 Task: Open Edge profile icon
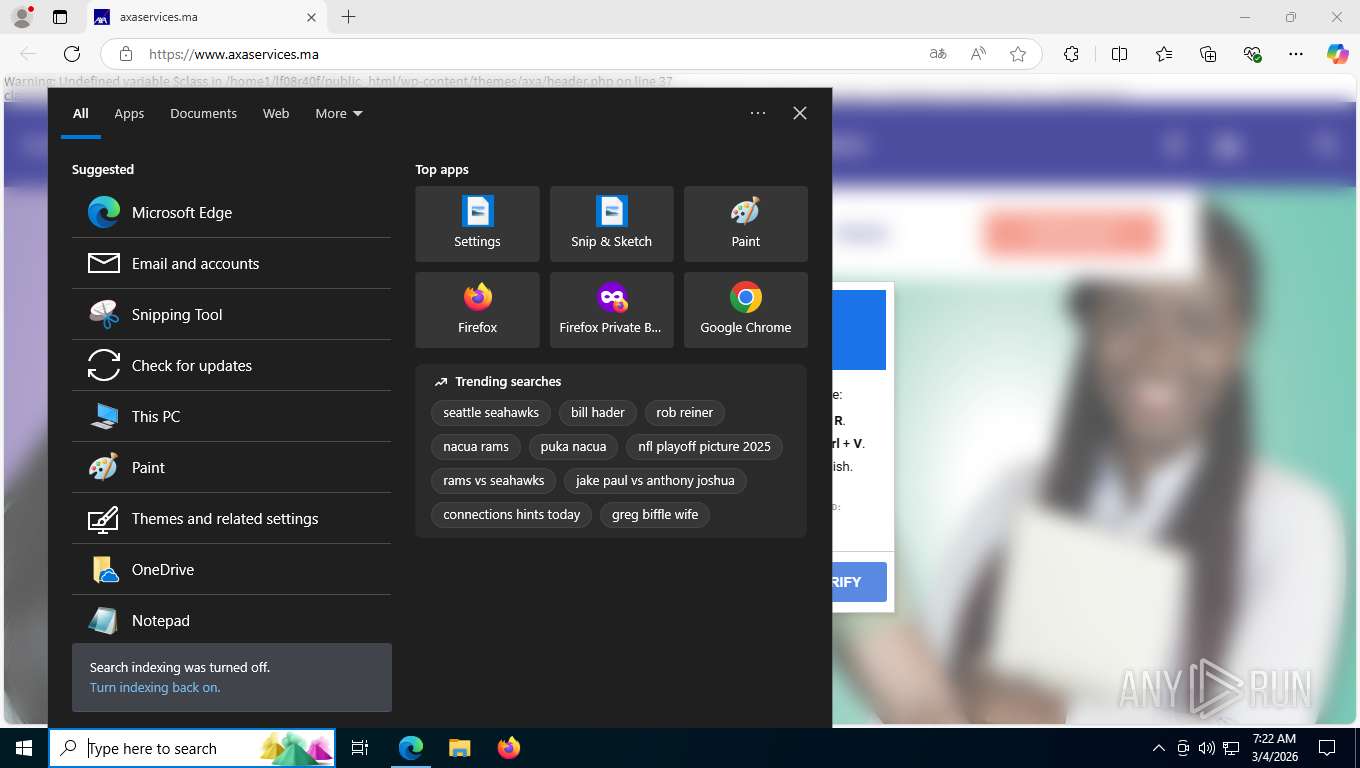(x=22, y=17)
